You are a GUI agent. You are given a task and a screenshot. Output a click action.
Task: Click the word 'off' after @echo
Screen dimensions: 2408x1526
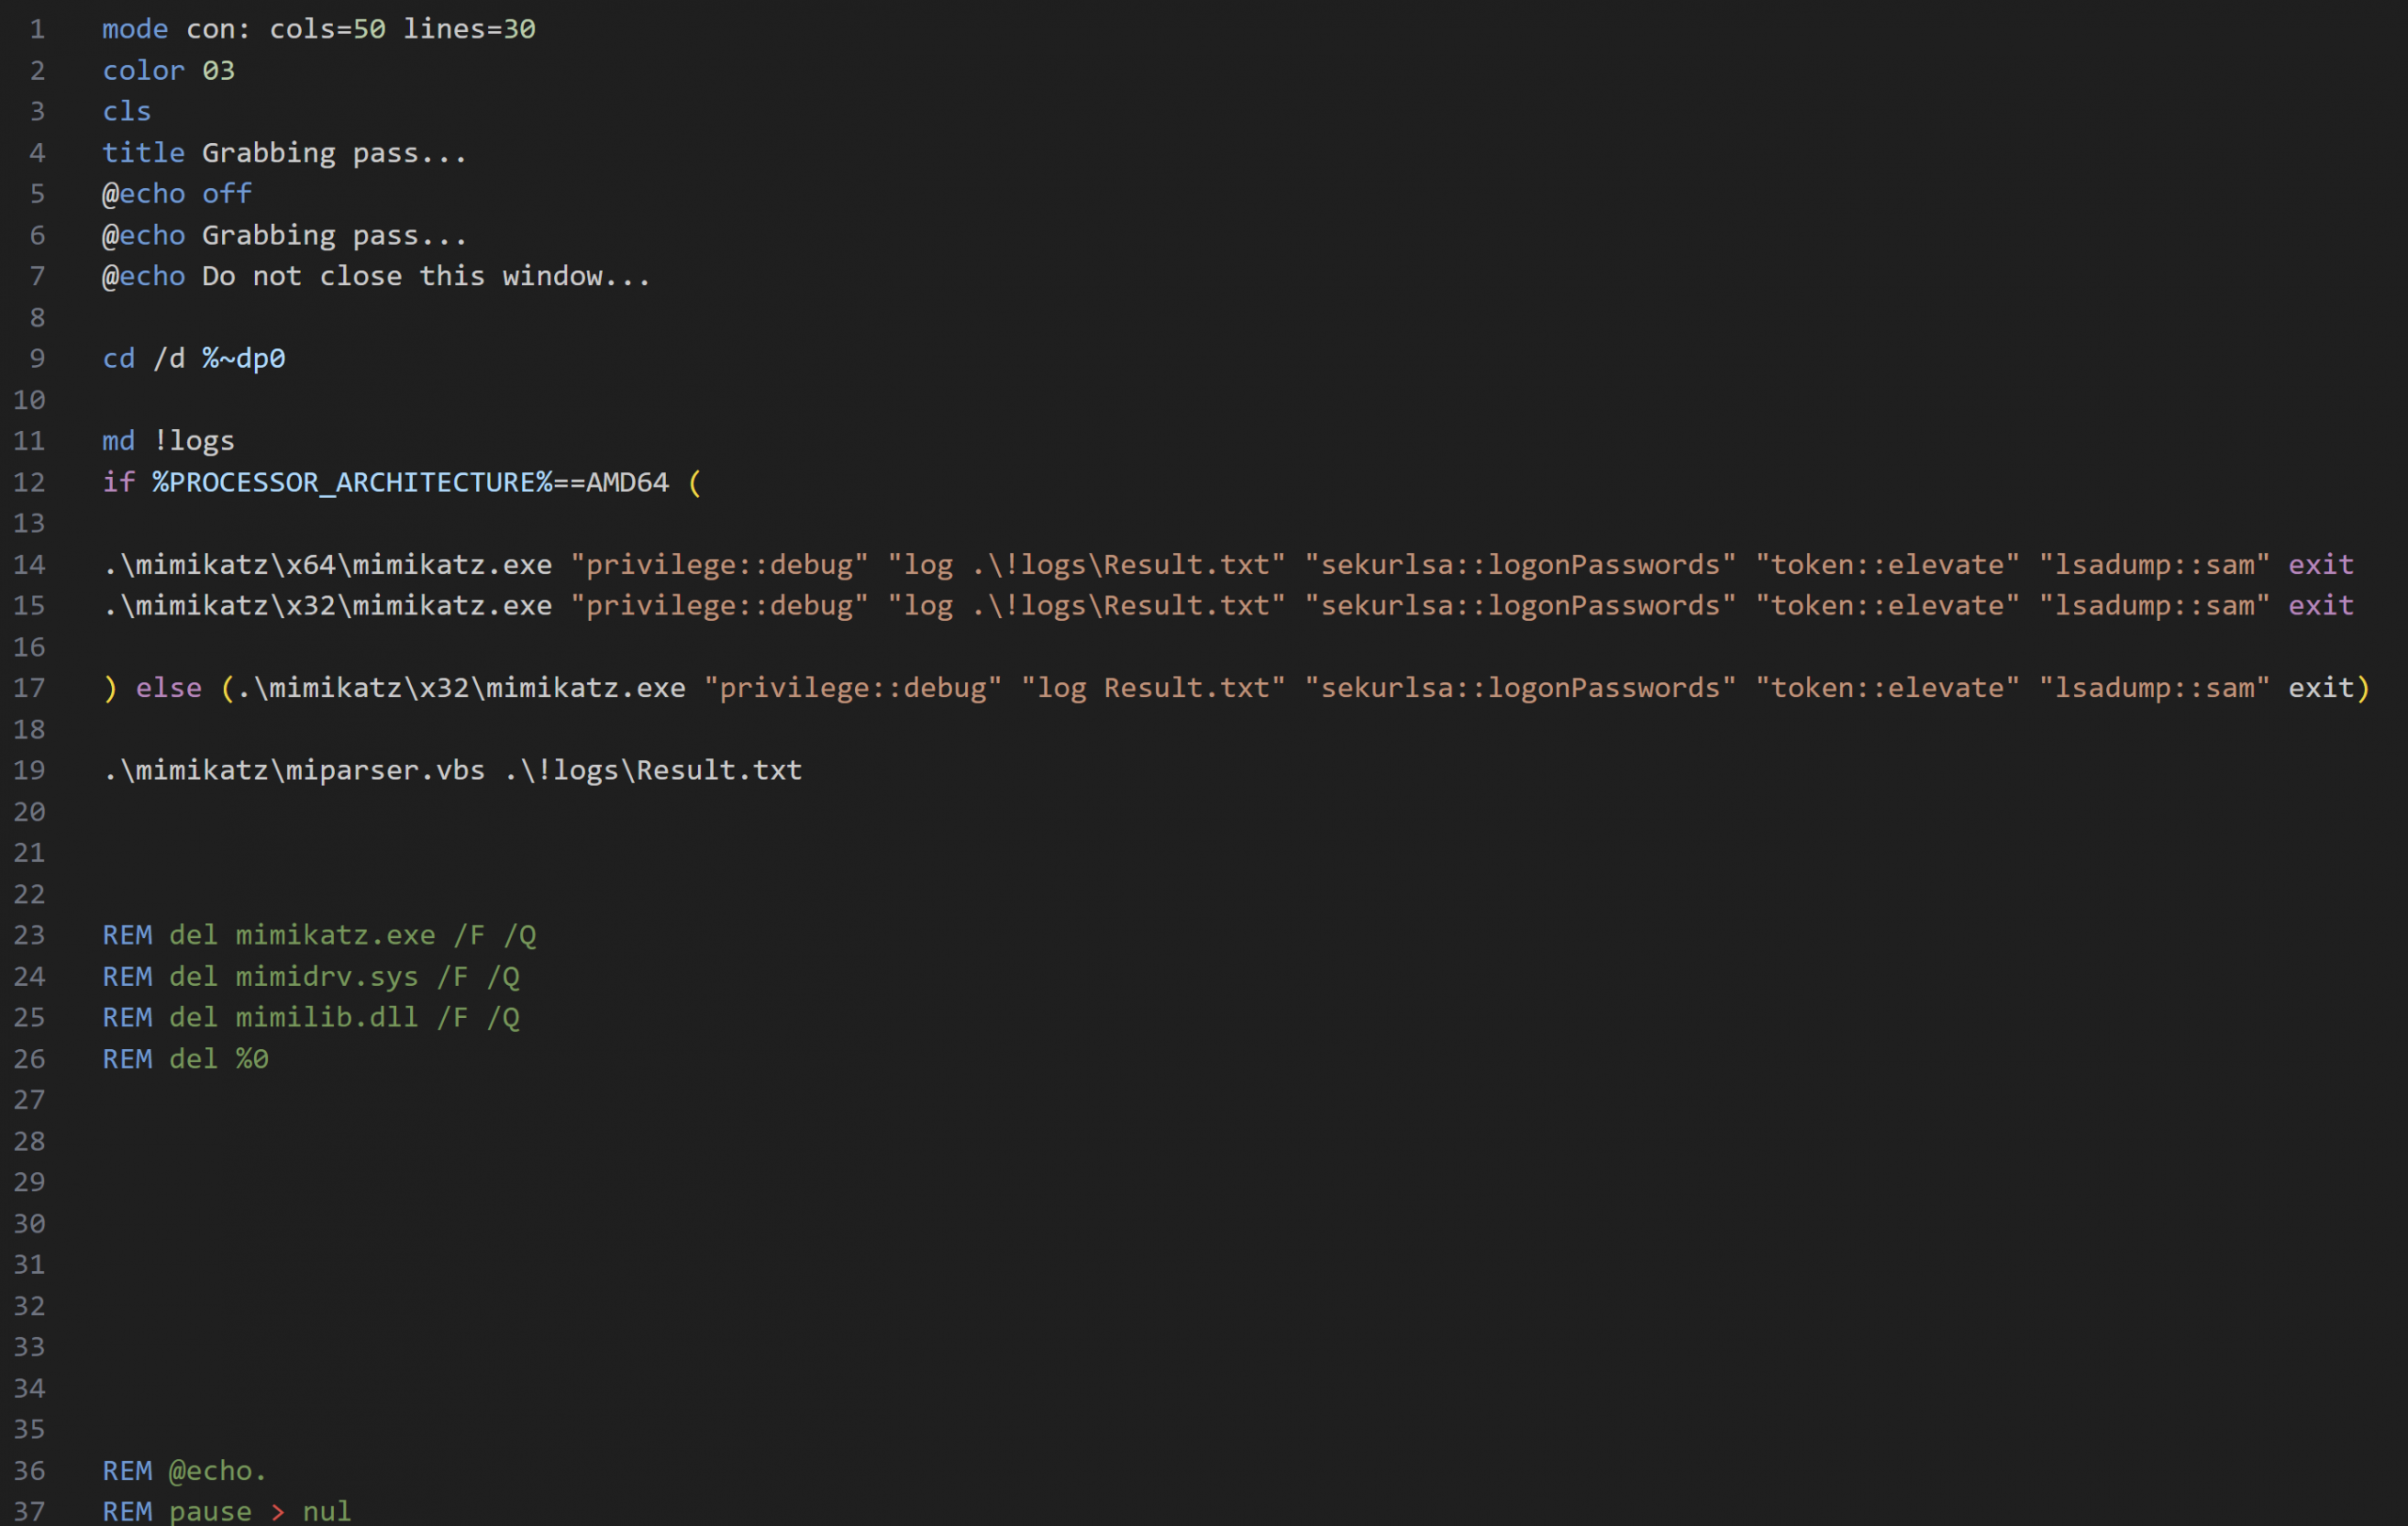tap(227, 193)
